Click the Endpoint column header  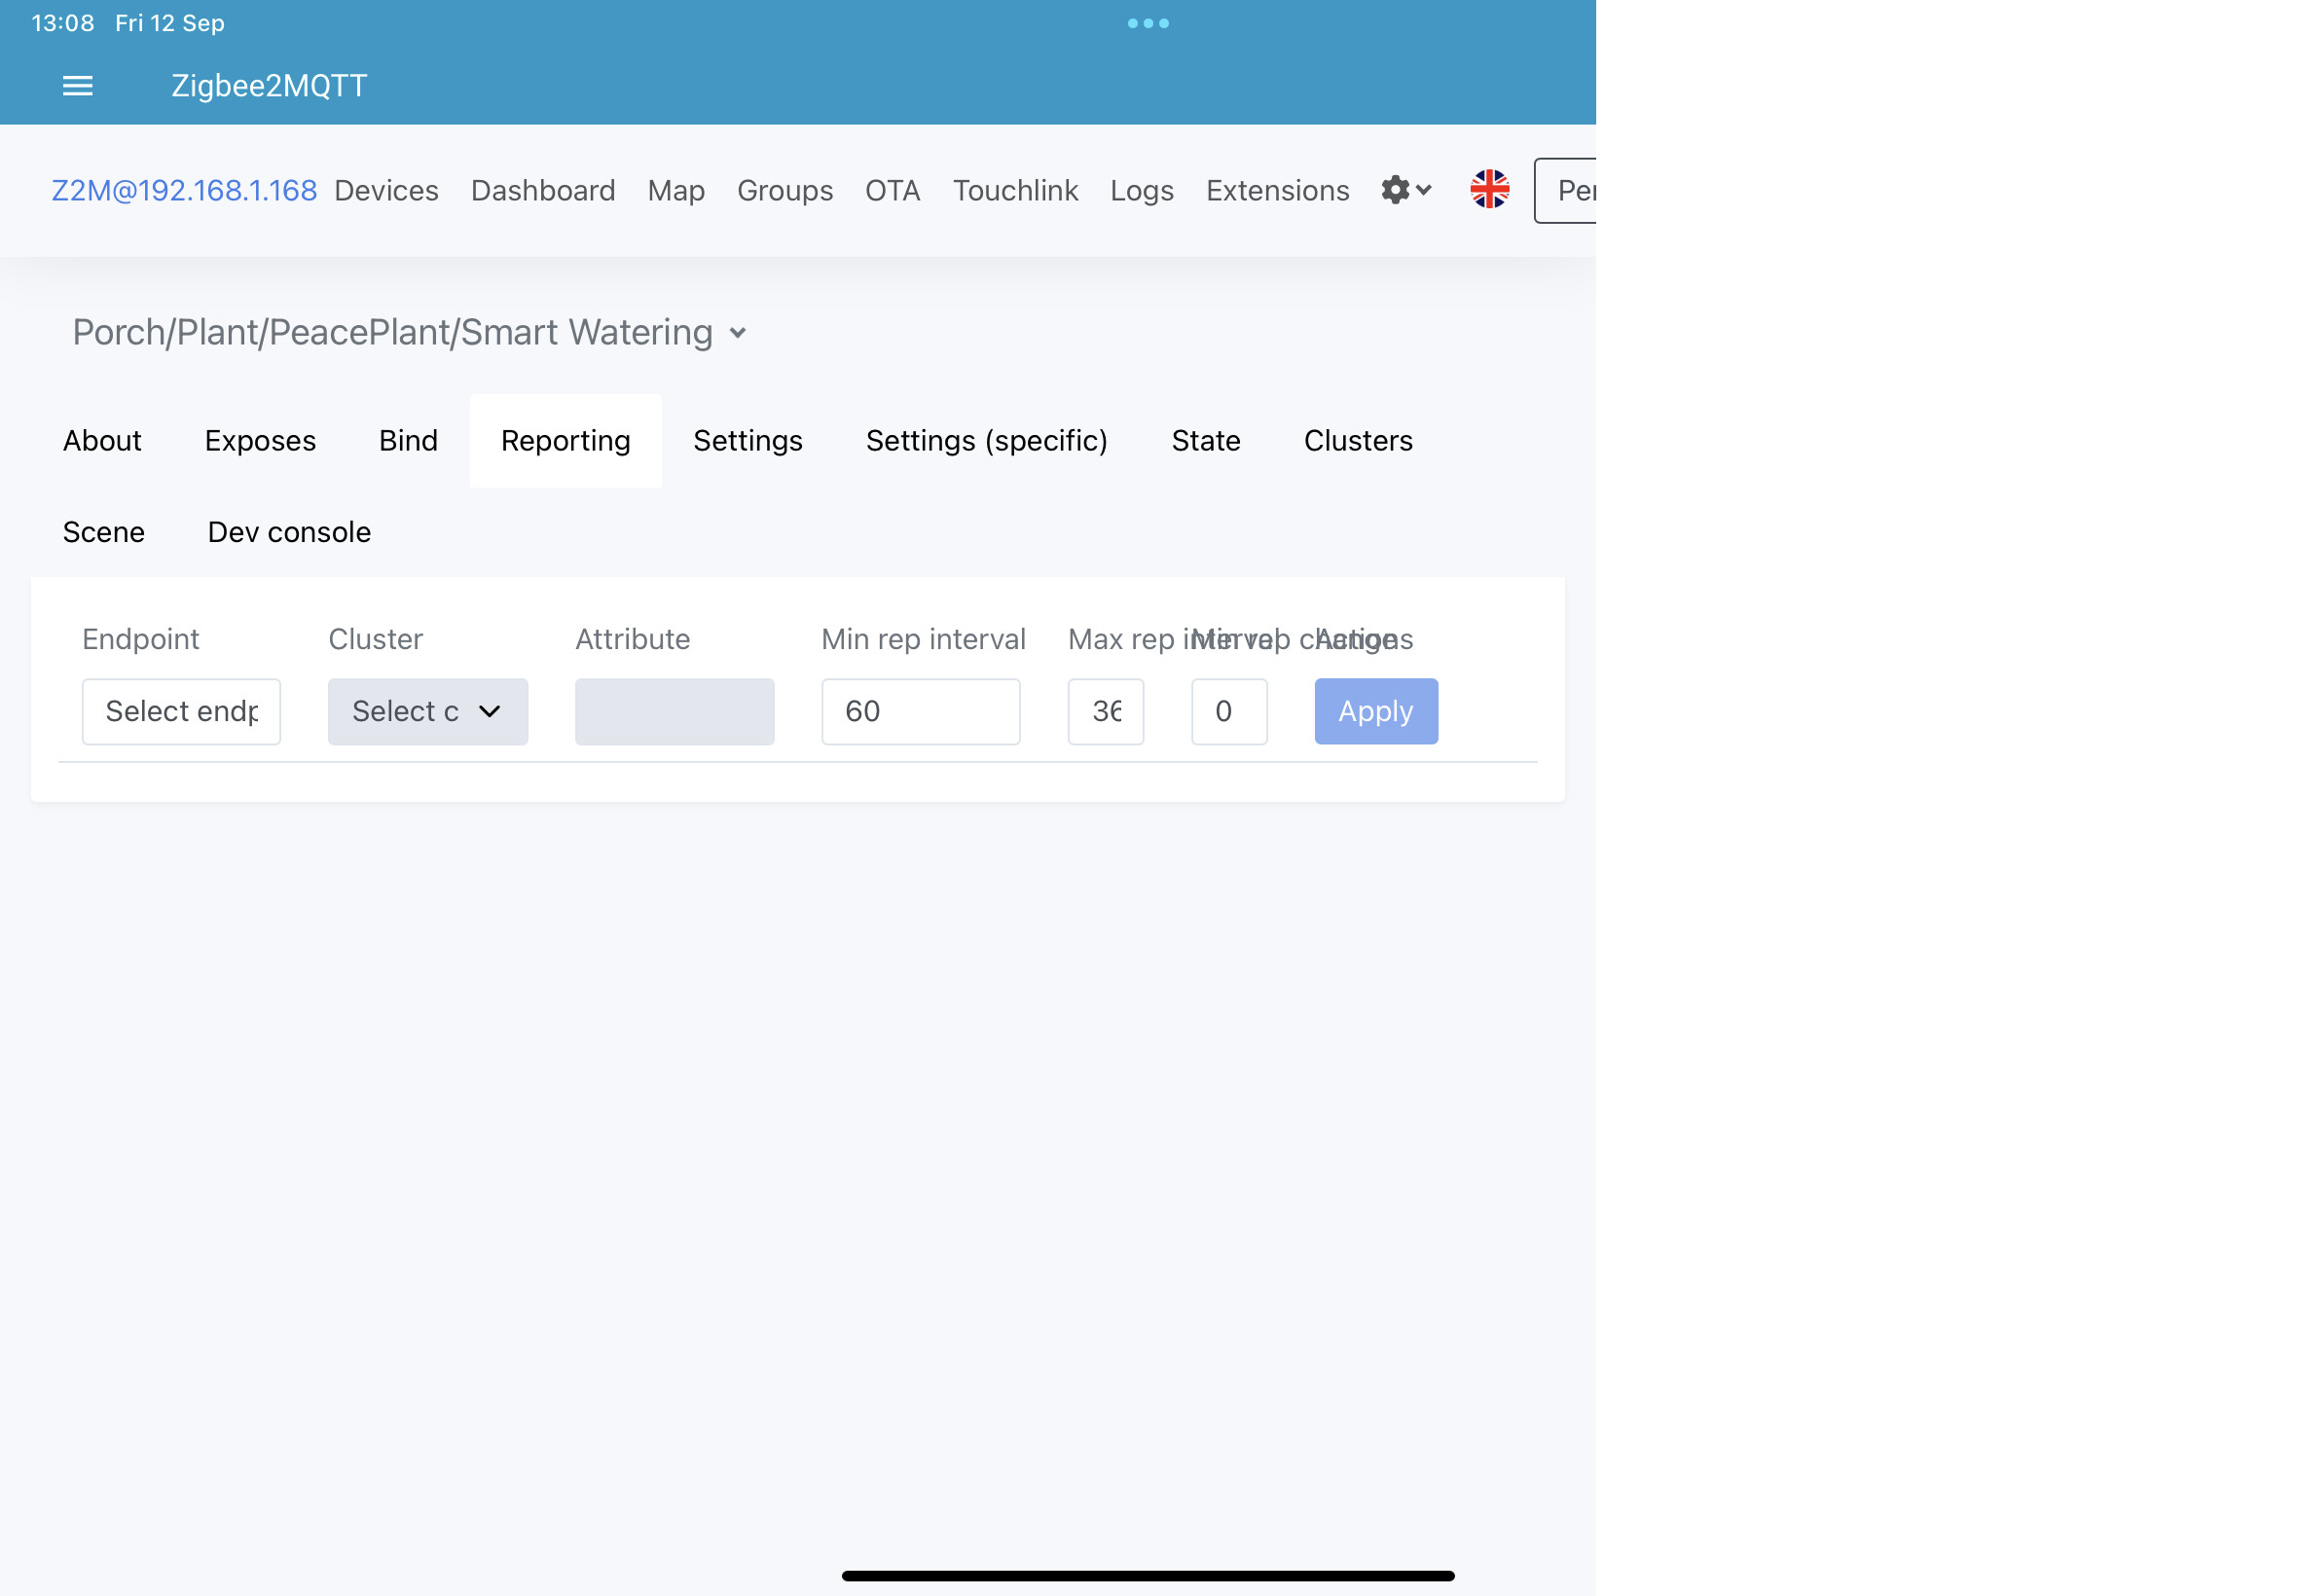140,639
